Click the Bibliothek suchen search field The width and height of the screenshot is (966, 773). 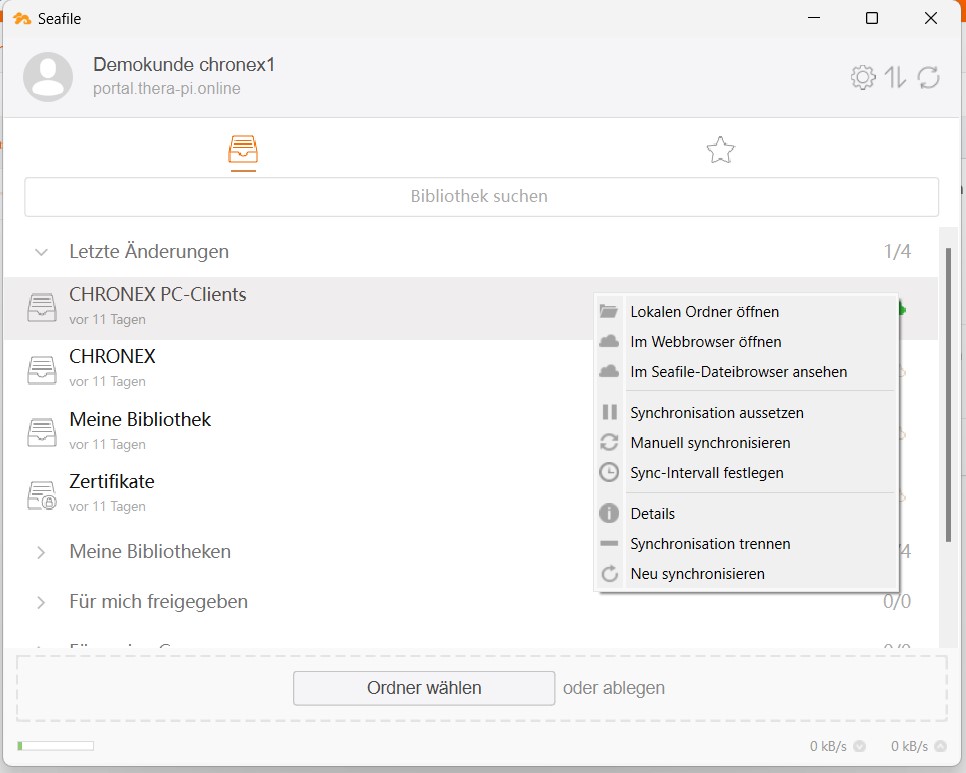[x=482, y=196]
